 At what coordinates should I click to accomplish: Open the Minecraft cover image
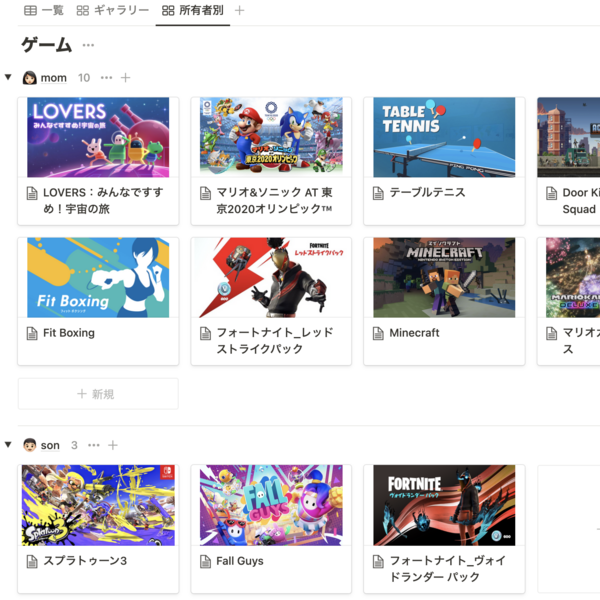444,277
